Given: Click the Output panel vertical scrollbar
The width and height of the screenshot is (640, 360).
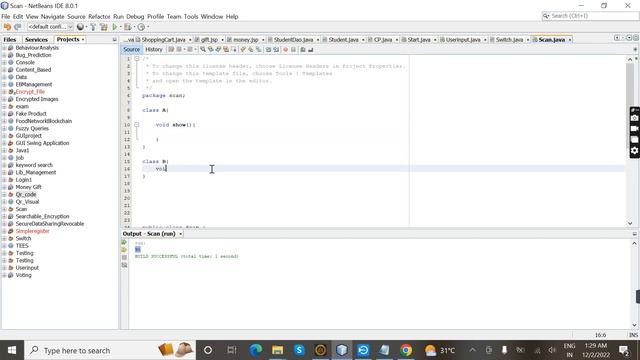Looking at the screenshot, I should 634,284.
